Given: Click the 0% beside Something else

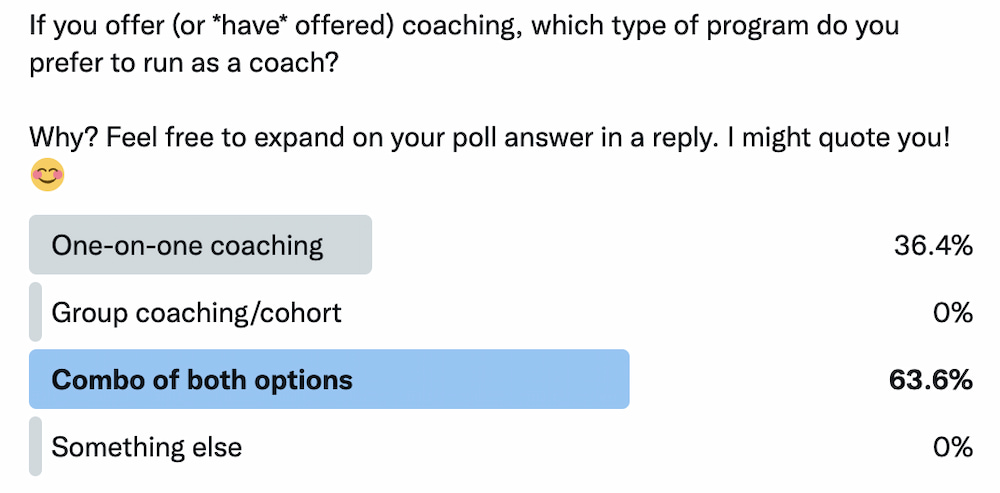Looking at the screenshot, I should pos(953,447).
